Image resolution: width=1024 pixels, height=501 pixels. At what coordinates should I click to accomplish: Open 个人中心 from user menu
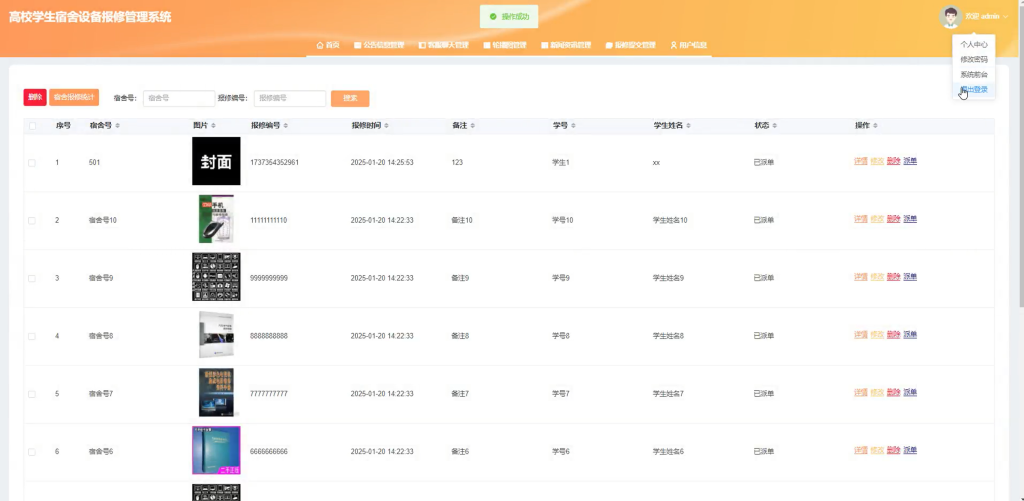[x=974, y=45]
